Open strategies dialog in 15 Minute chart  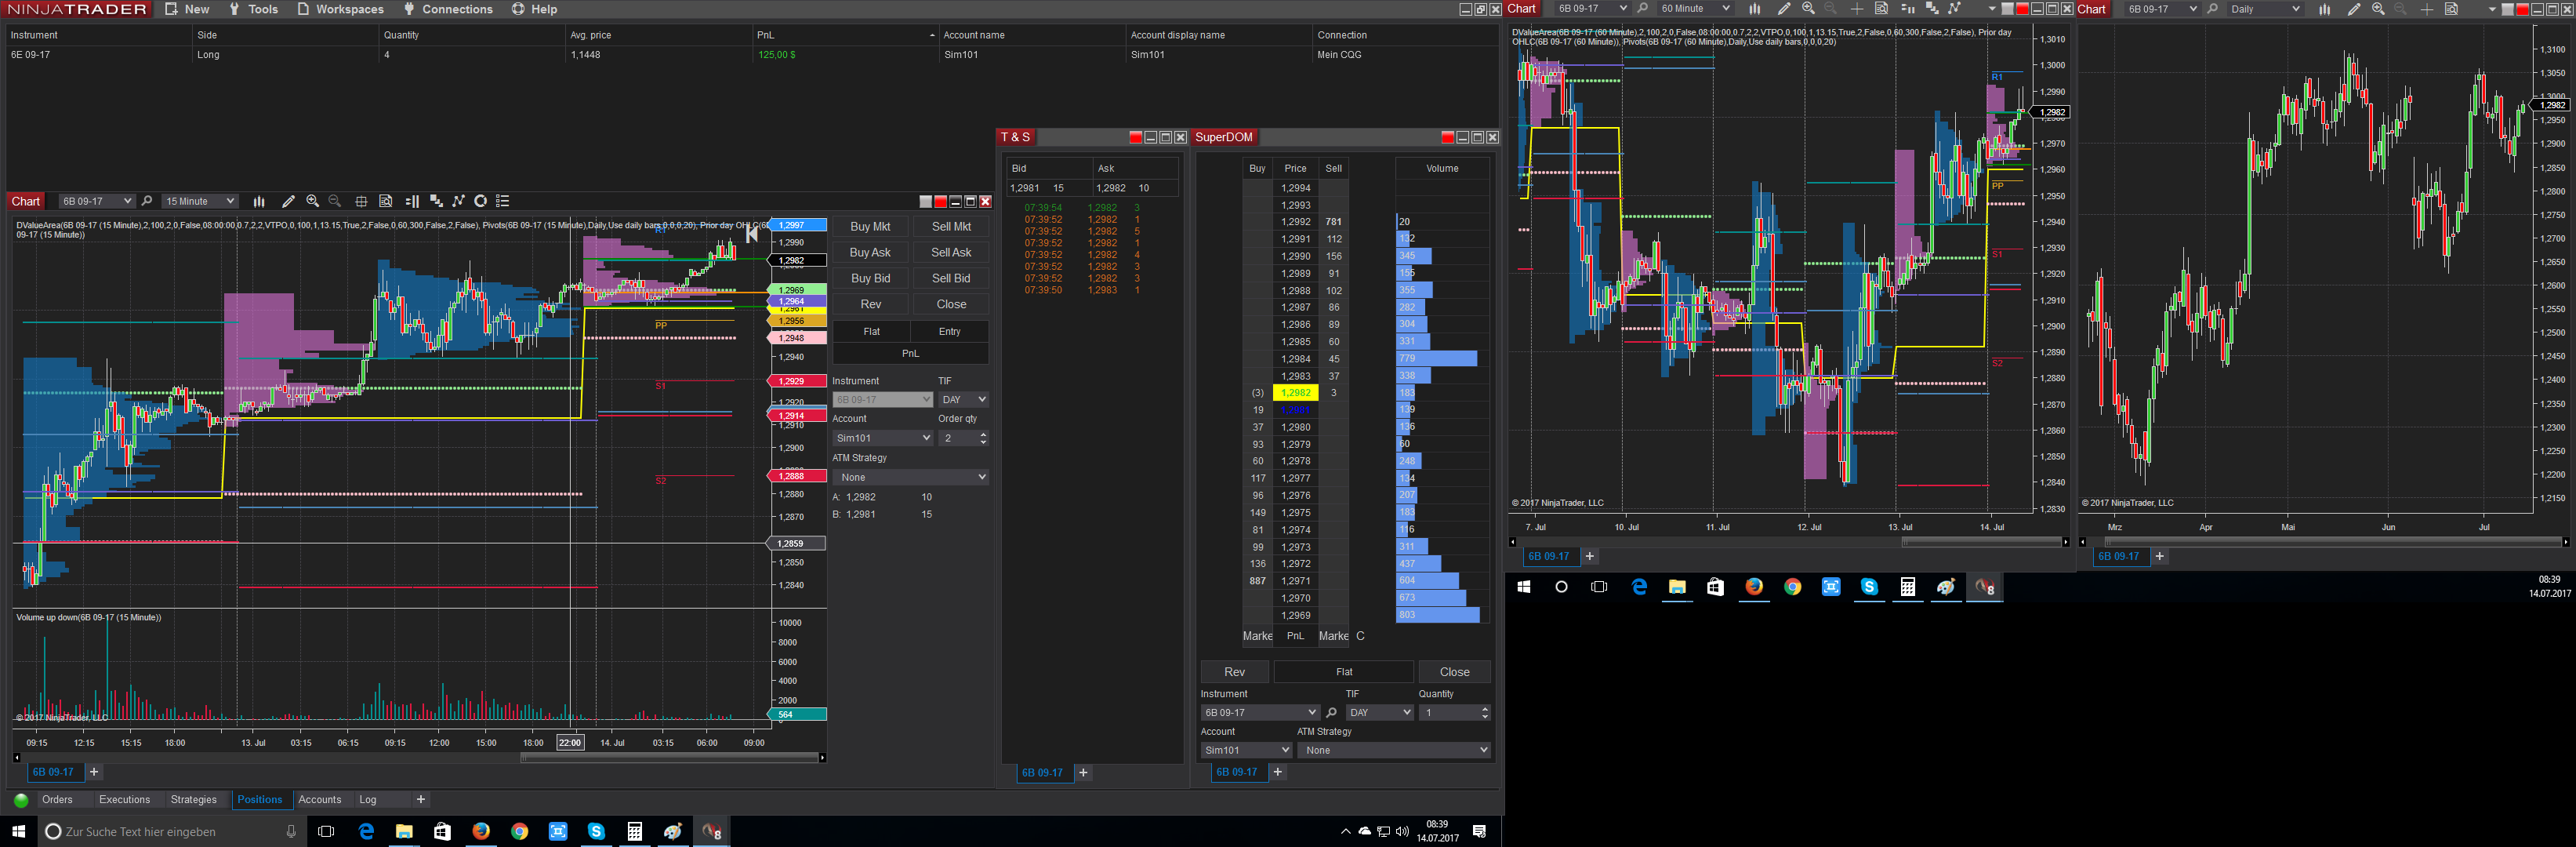[459, 201]
